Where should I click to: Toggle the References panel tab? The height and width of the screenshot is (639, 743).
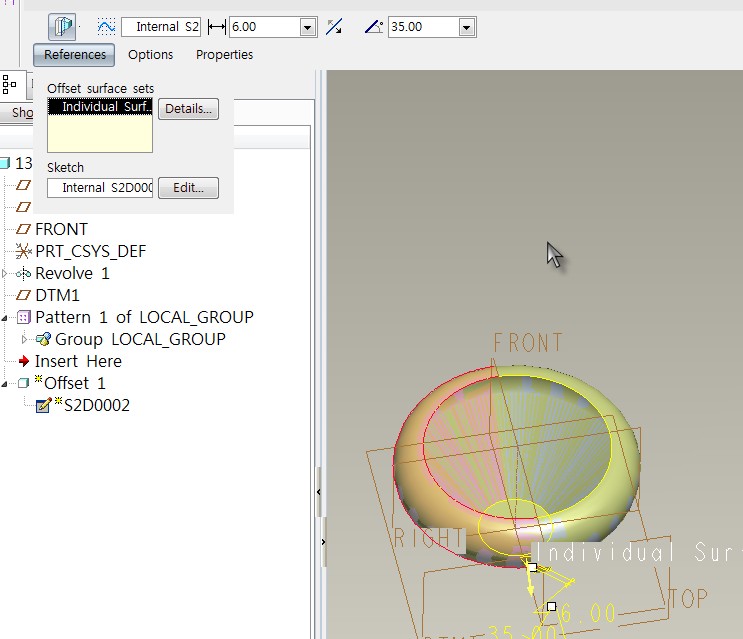(x=74, y=55)
